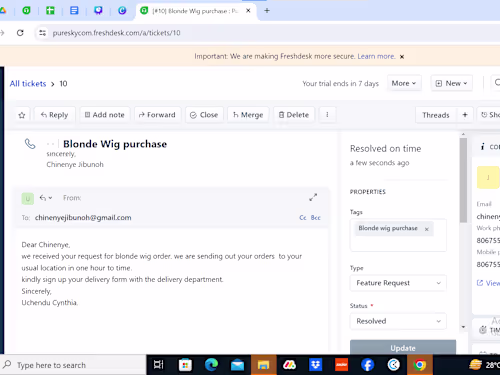The height and width of the screenshot is (375, 500).
Task: Add Cc recipients to the reply
Action: (x=303, y=218)
